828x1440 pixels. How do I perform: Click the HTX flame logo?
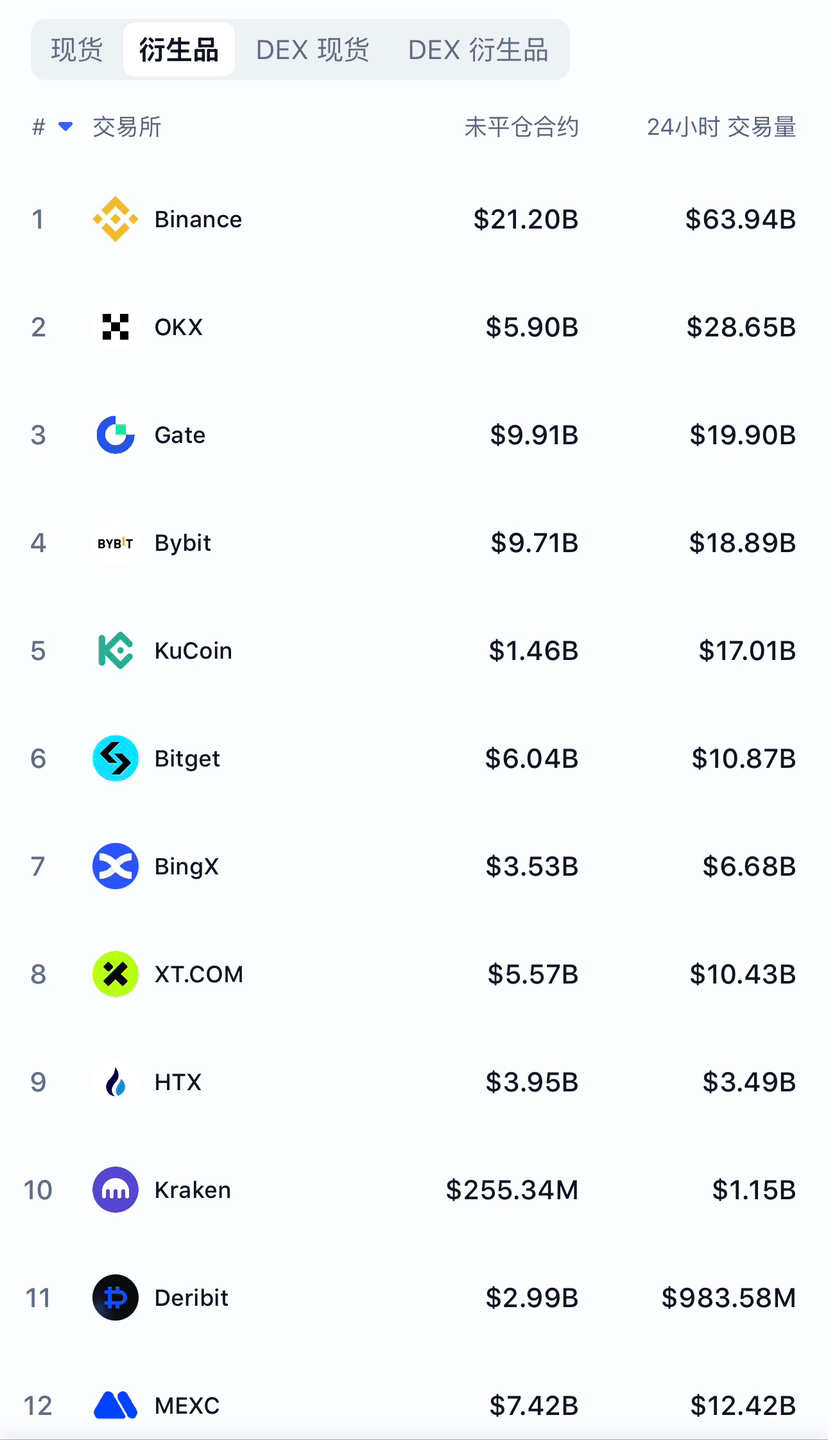click(x=115, y=1082)
